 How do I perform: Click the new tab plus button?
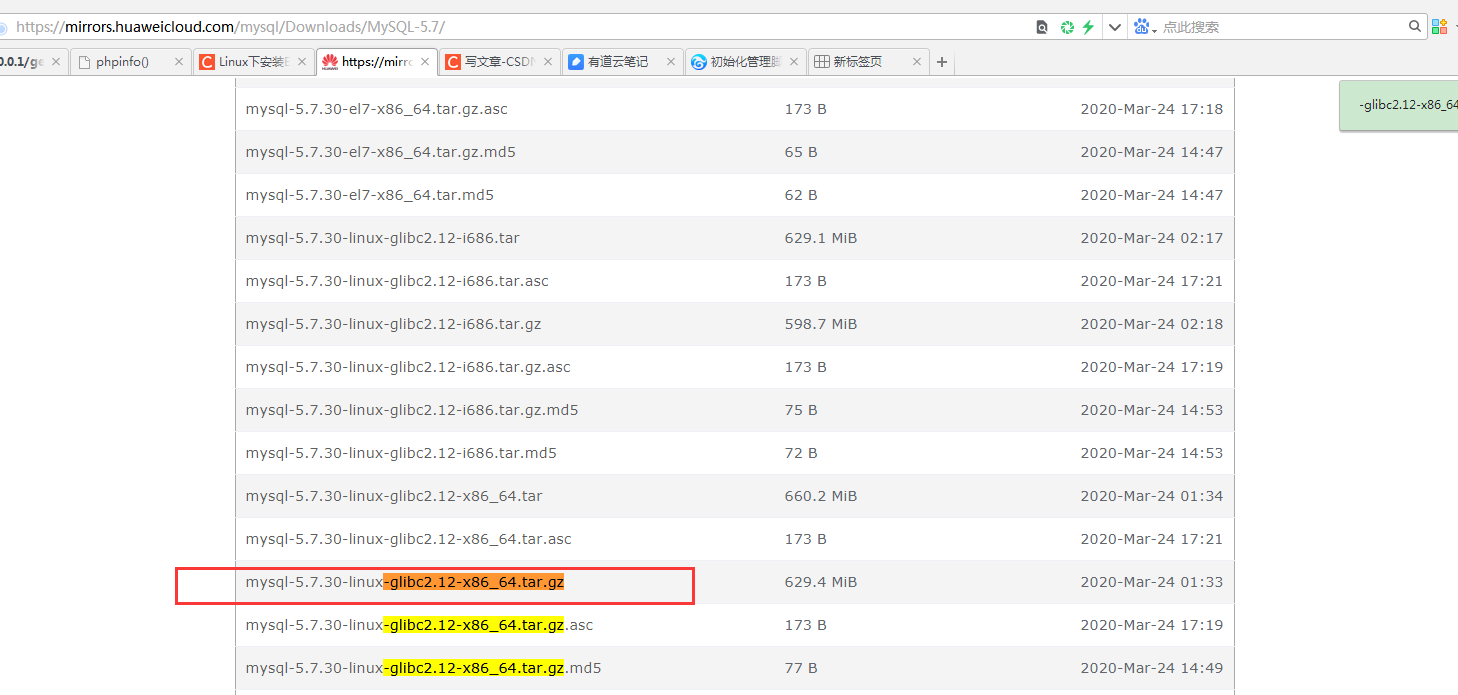click(941, 61)
